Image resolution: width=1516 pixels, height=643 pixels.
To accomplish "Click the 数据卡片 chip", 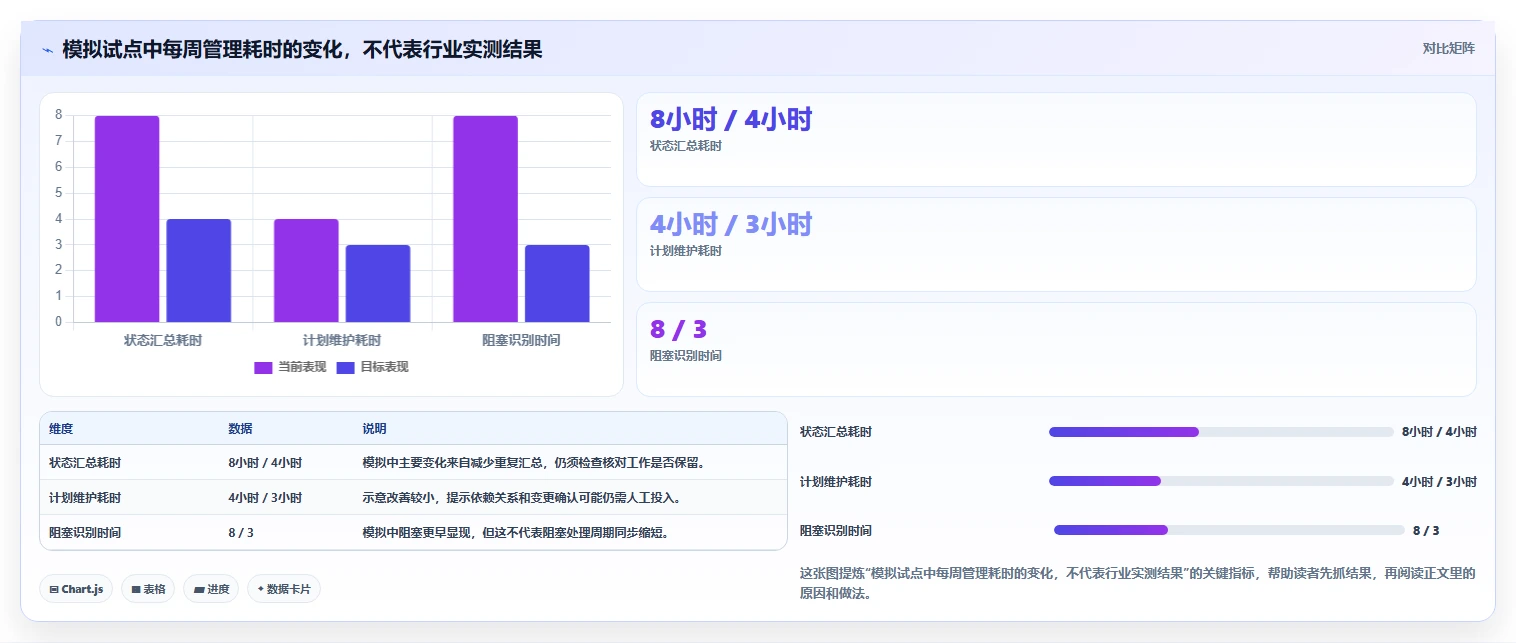I will tap(284, 589).
